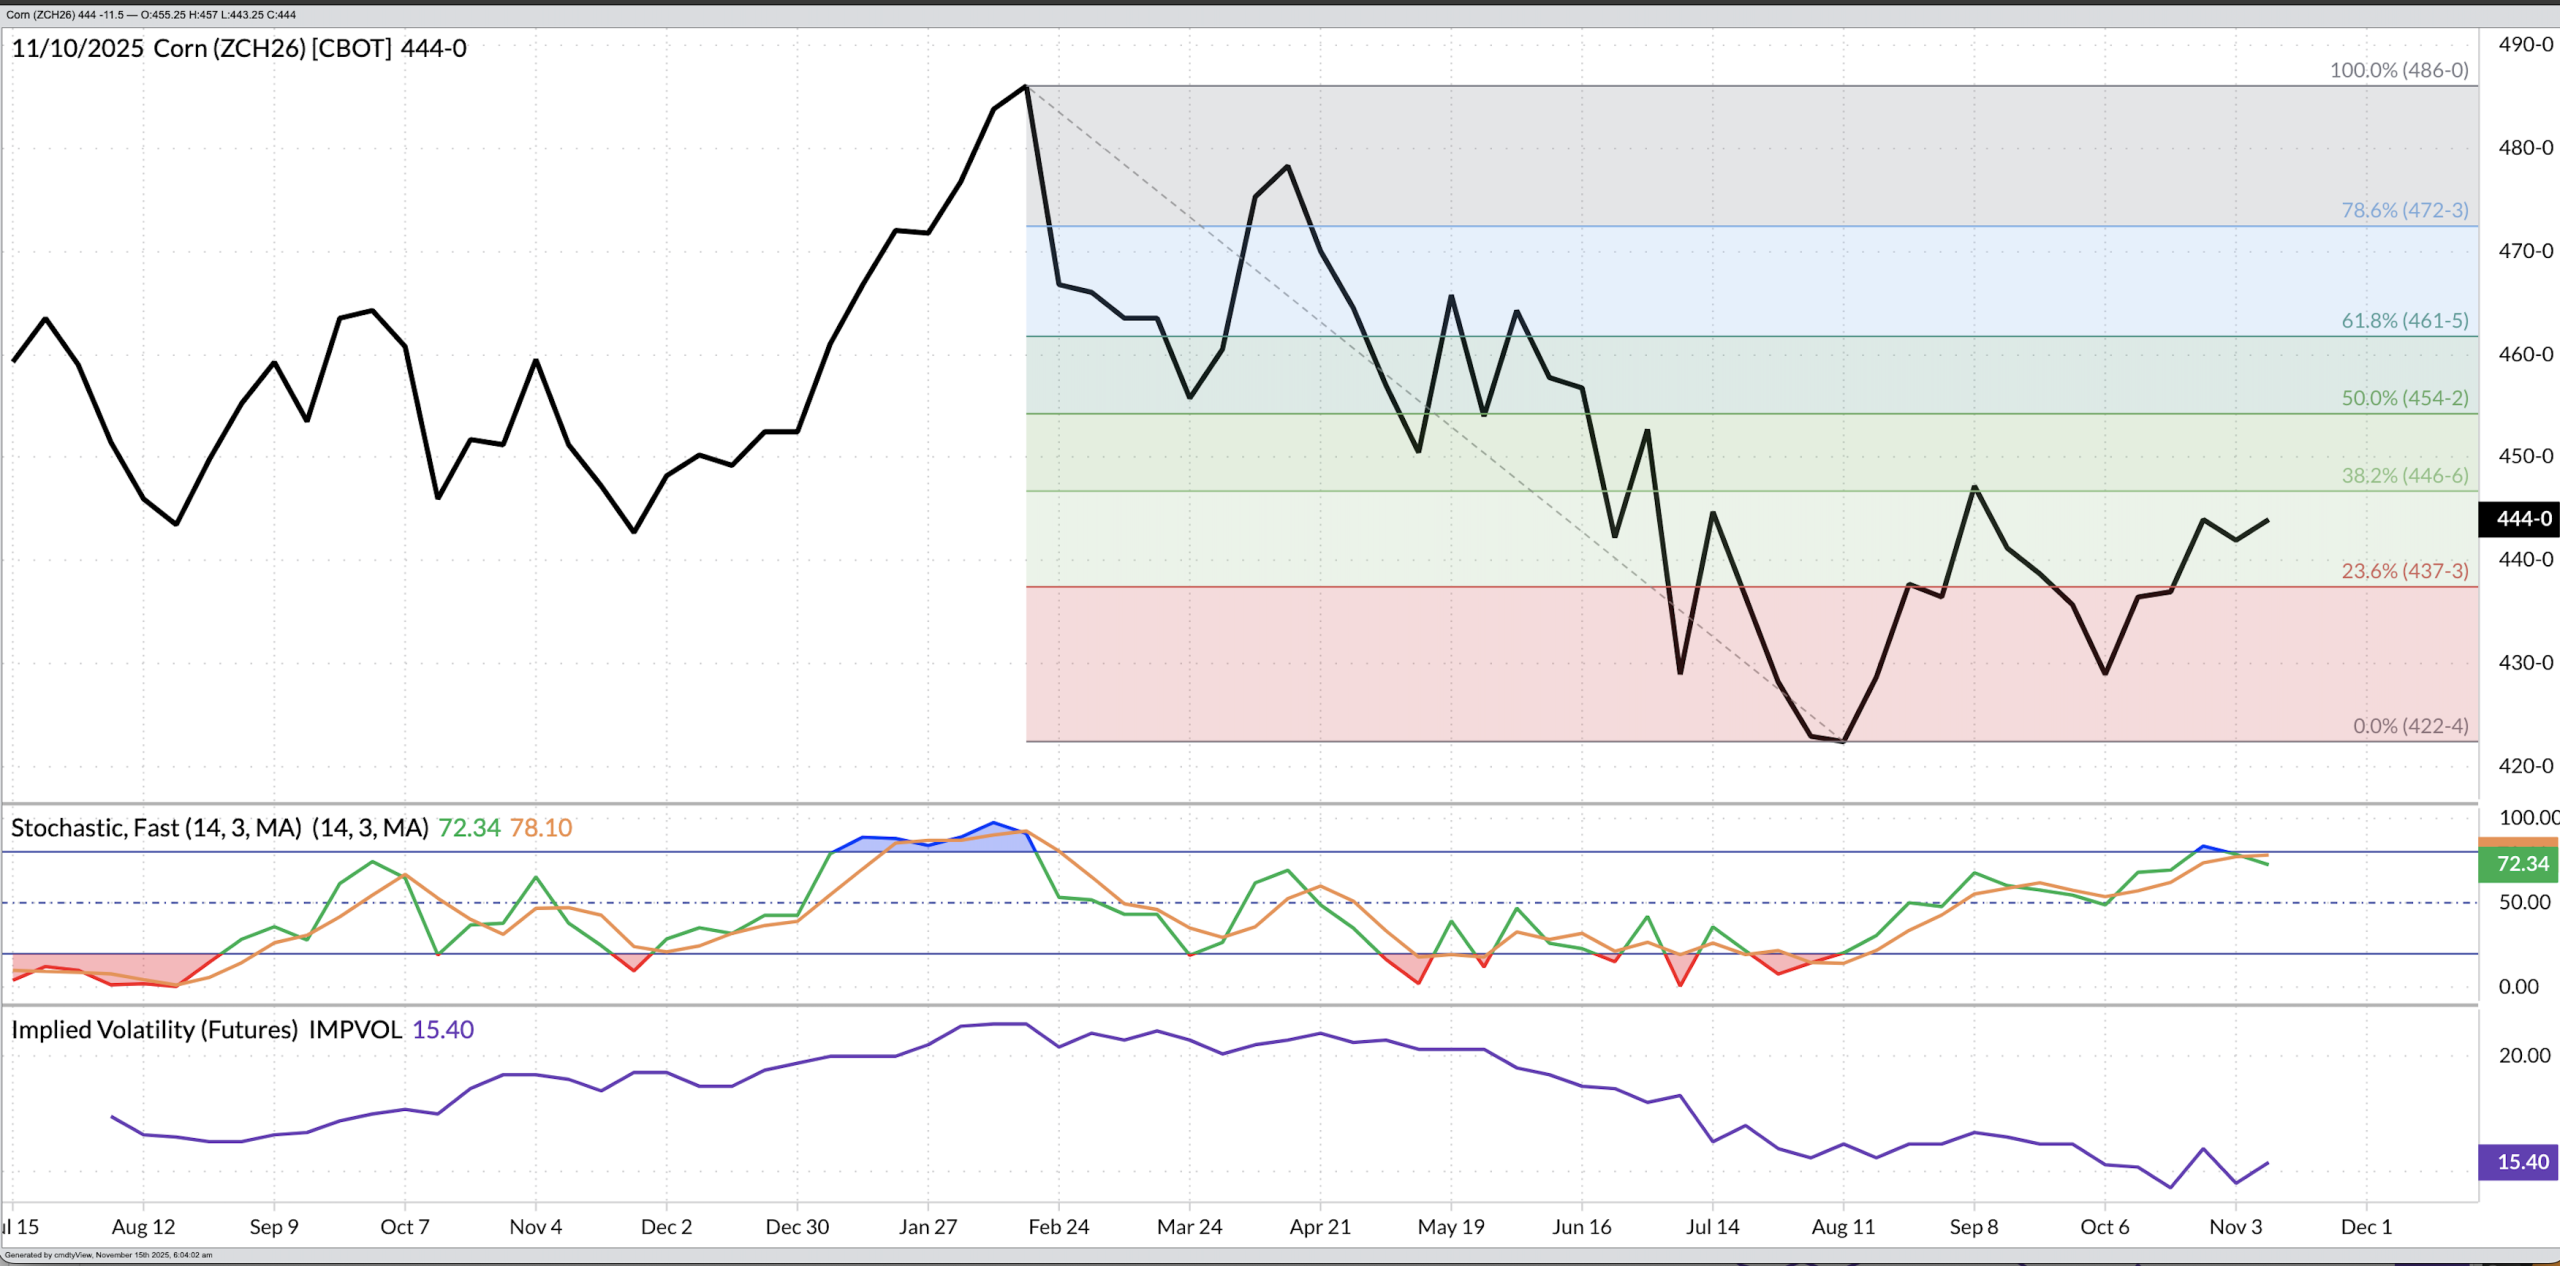
Task: Click the ZCH26 quote summary text in header bar
Action: coord(150,15)
